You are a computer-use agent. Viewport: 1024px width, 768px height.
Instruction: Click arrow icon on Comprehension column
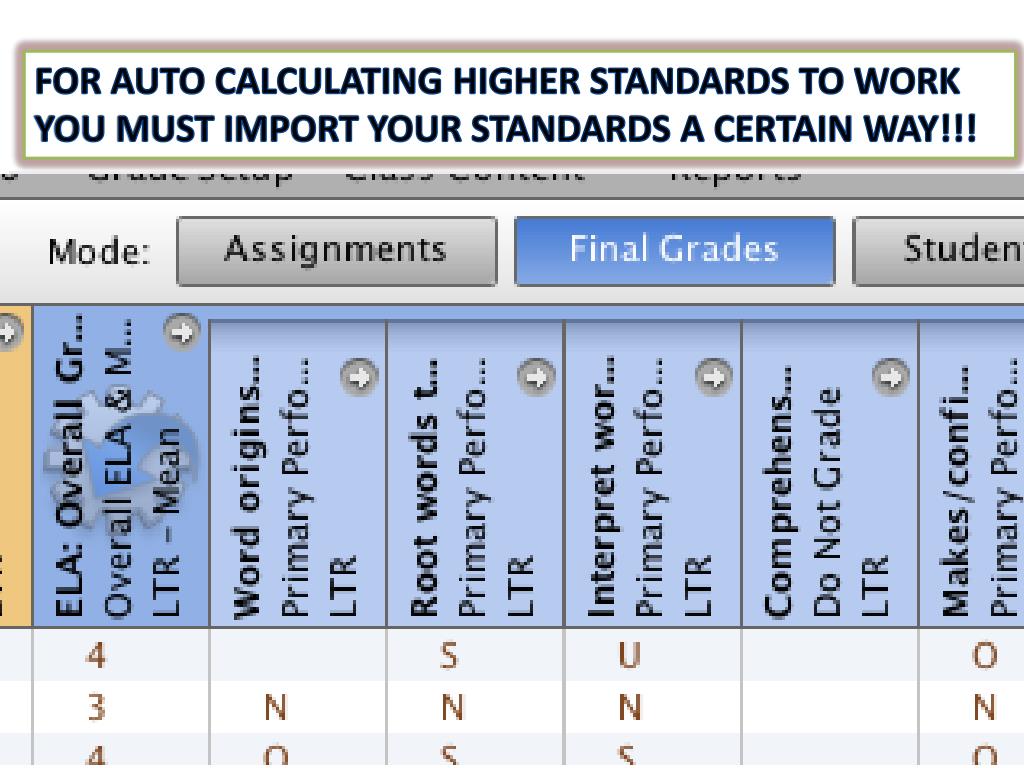click(x=891, y=377)
